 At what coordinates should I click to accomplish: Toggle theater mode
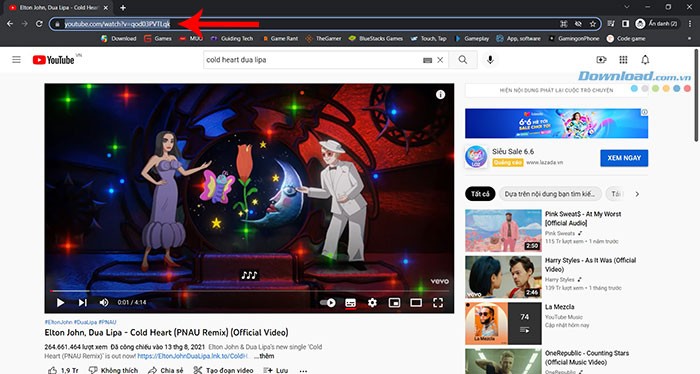click(416, 303)
